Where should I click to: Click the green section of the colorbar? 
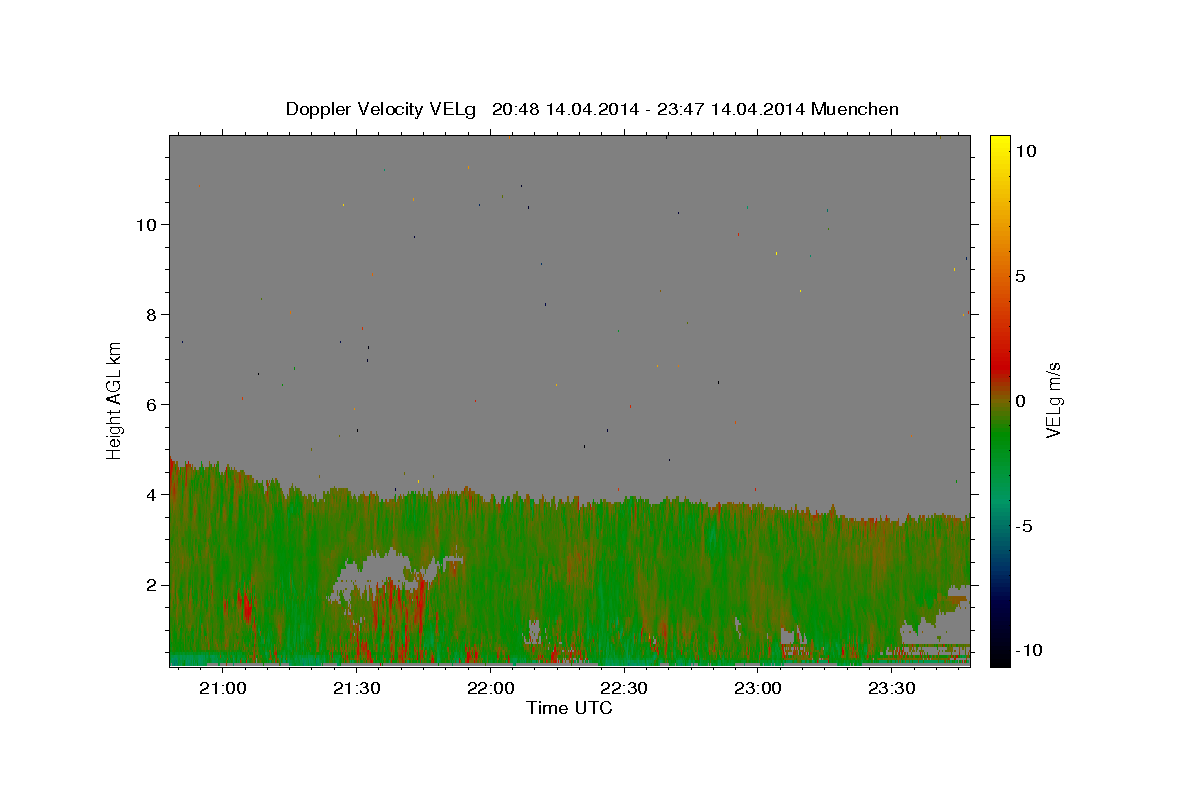tap(999, 440)
